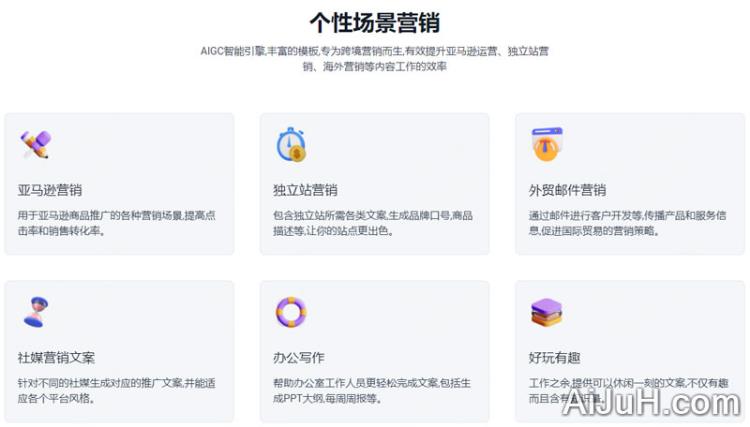Image resolution: width=750 pixels, height=427 pixels.
Task: Click the browser gauge icon above 外贸邮件营销
Action: tap(547, 144)
